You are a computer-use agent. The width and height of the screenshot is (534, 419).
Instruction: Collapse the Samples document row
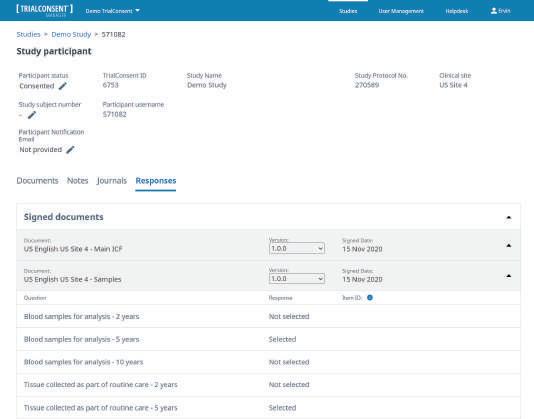(x=508, y=276)
